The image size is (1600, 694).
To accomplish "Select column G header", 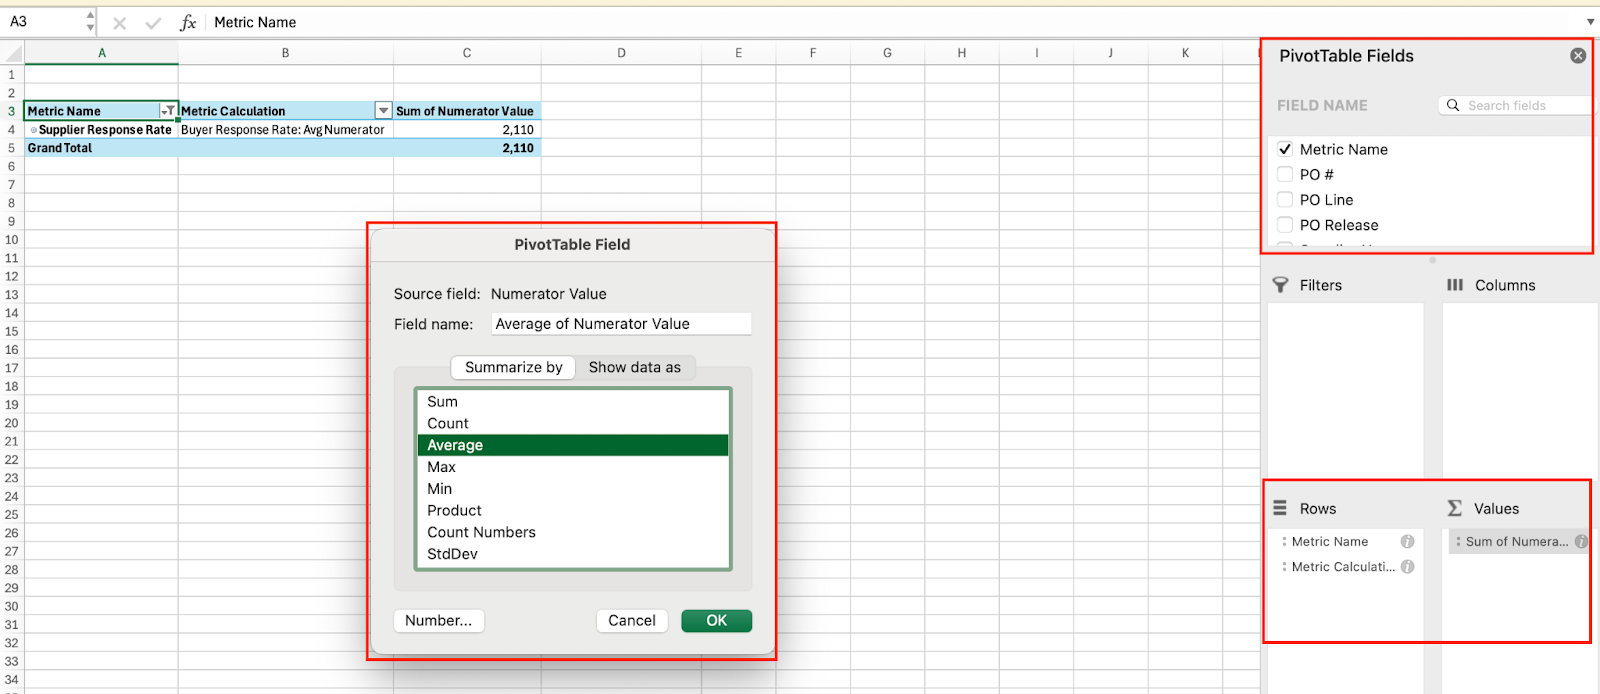I will point(887,53).
